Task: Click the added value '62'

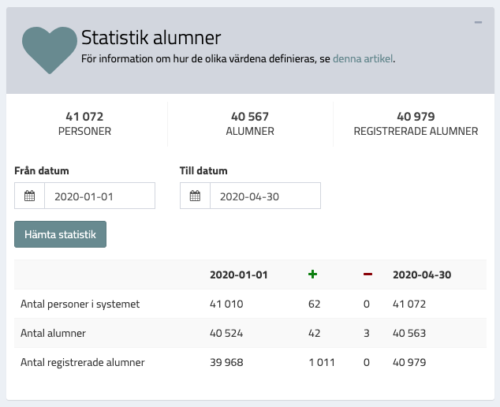Action: coord(314,304)
